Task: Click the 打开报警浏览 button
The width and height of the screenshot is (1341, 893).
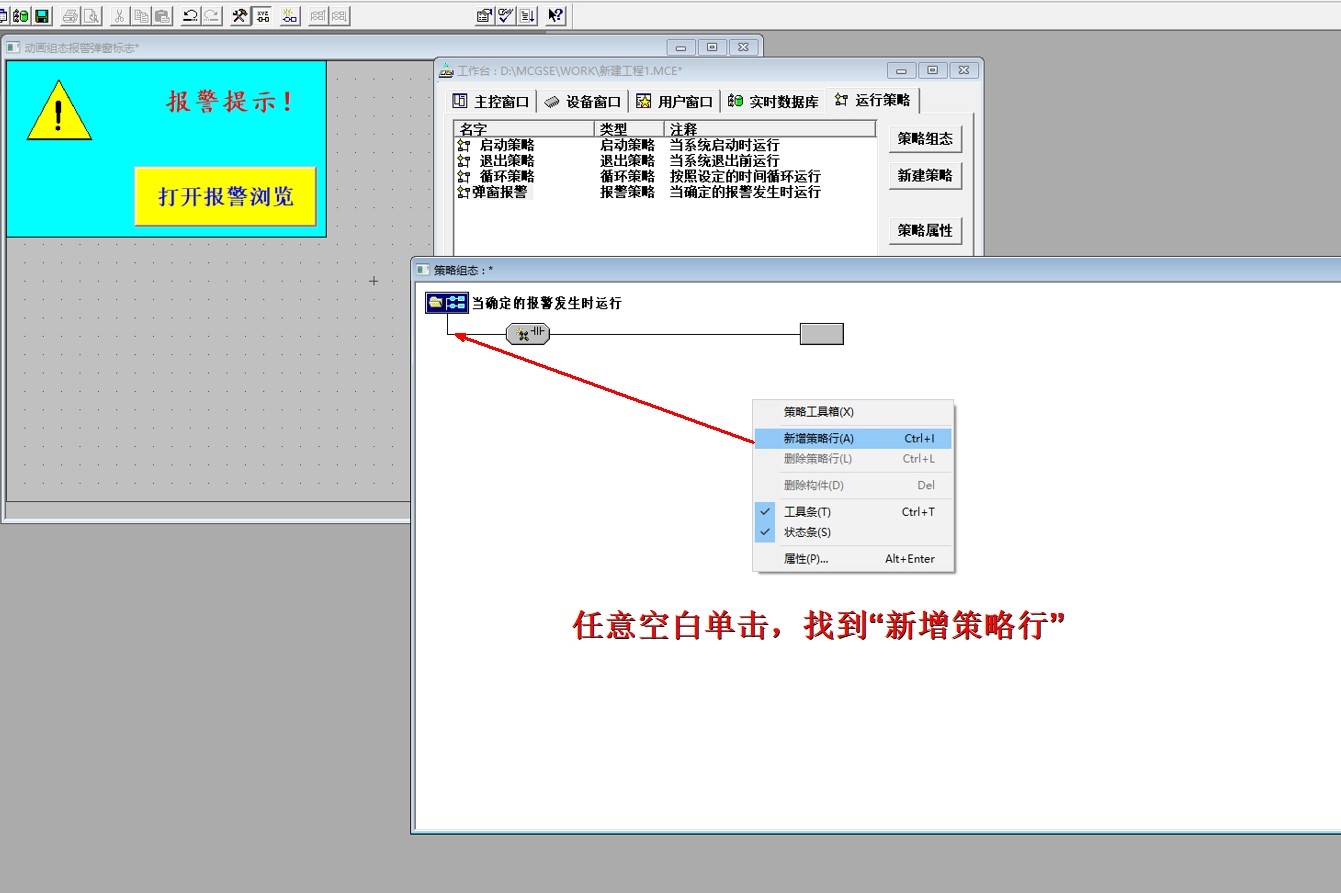Action: pyautogui.click(x=226, y=197)
